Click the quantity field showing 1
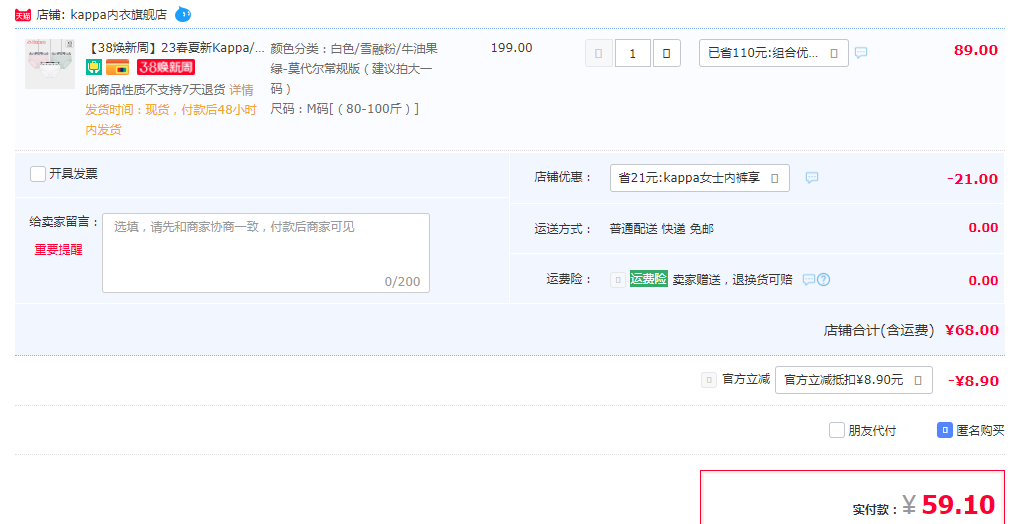This screenshot has height=524, width=1013. coord(632,53)
